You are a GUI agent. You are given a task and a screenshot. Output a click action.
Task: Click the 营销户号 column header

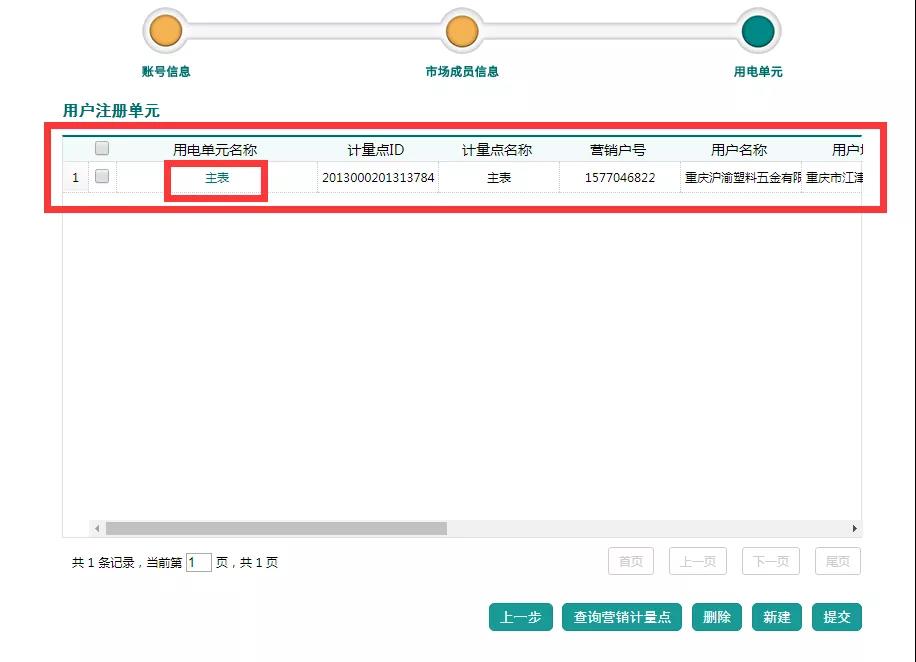618,150
